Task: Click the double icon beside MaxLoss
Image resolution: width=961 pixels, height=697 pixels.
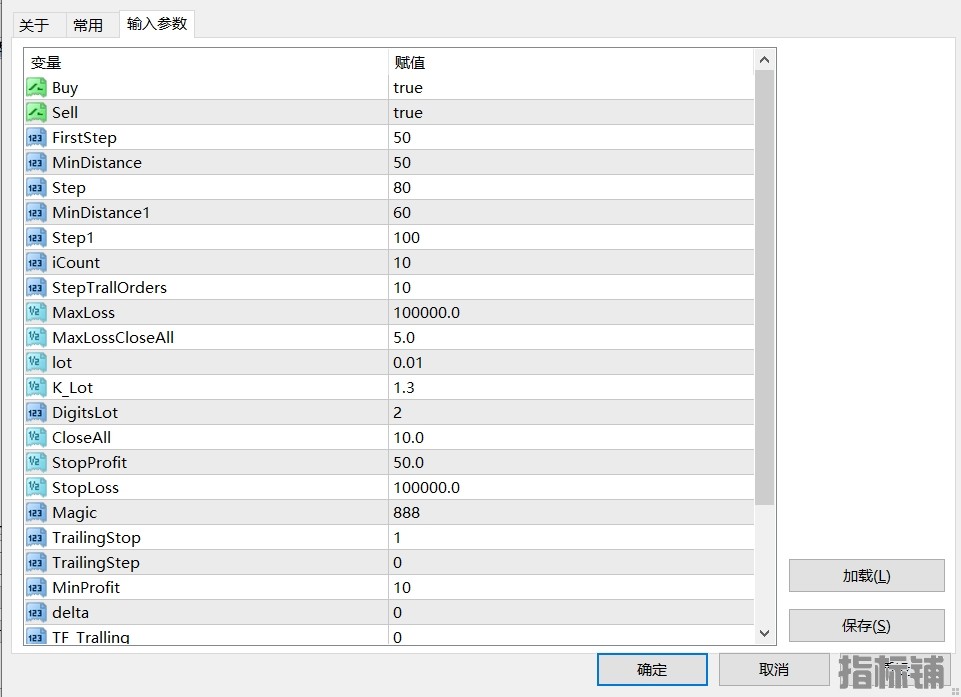Action: point(36,313)
